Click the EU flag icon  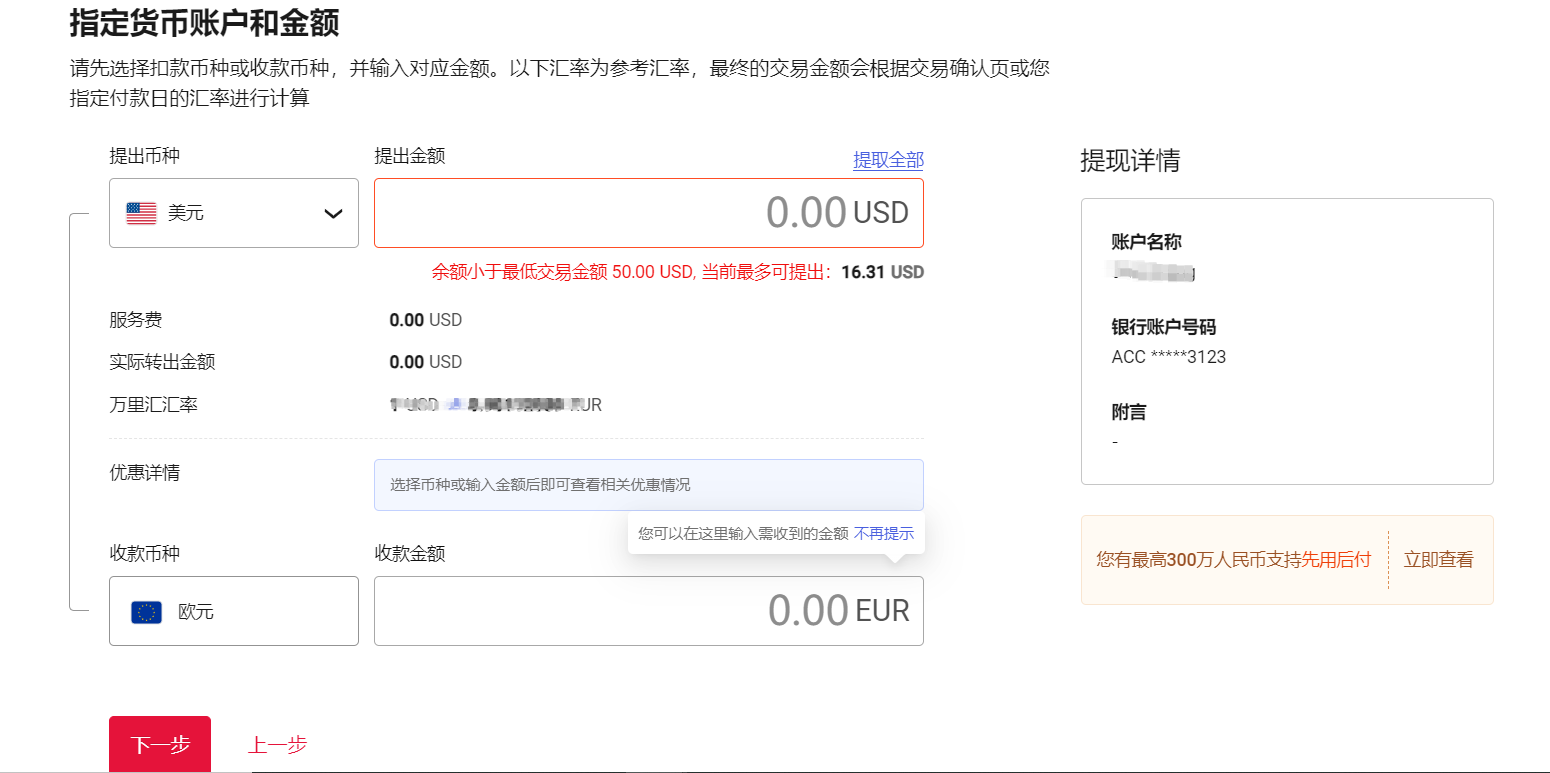coord(146,612)
